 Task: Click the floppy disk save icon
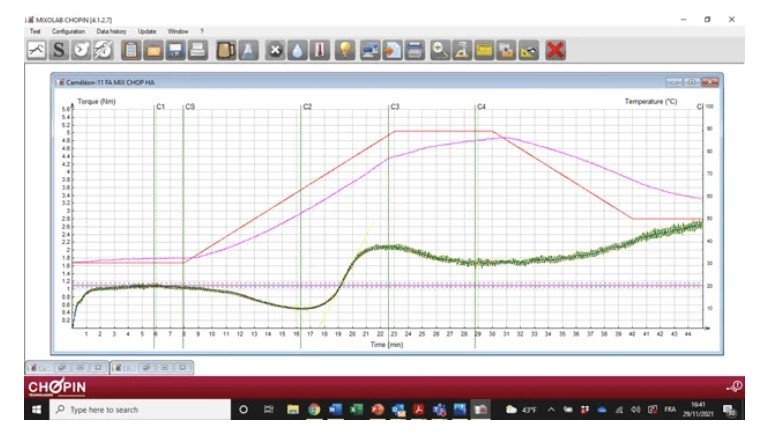[176, 49]
